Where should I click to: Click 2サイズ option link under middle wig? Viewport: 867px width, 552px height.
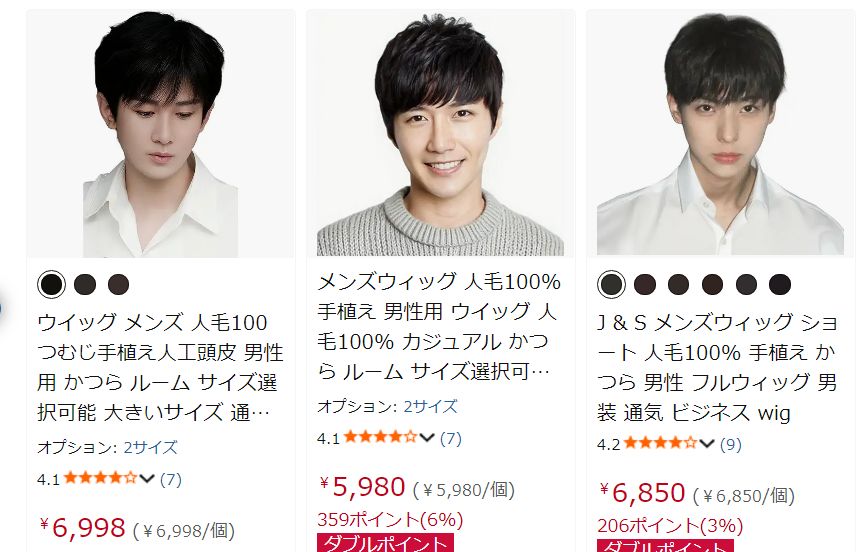click(430, 407)
